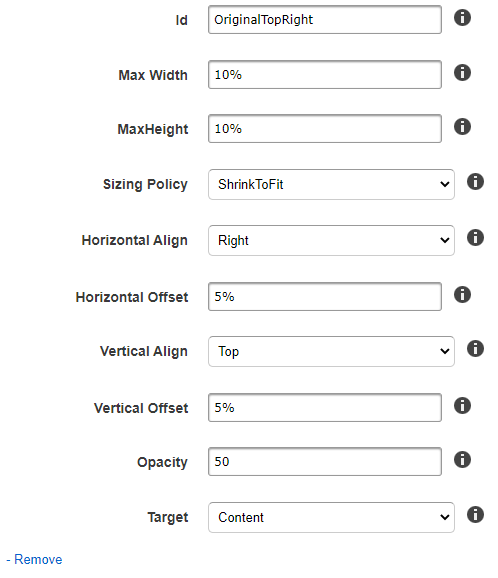Show info for Max Width
This screenshot has height=578, width=498.
462,73
